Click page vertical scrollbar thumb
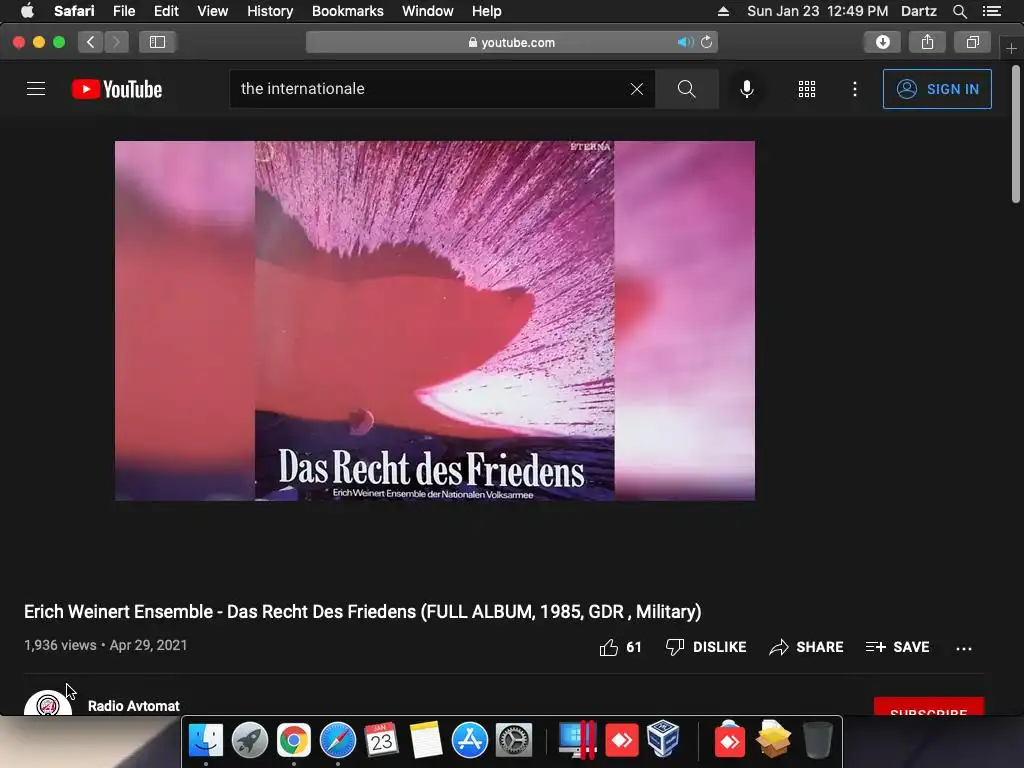The image size is (1024, 768). point(1016,135)
